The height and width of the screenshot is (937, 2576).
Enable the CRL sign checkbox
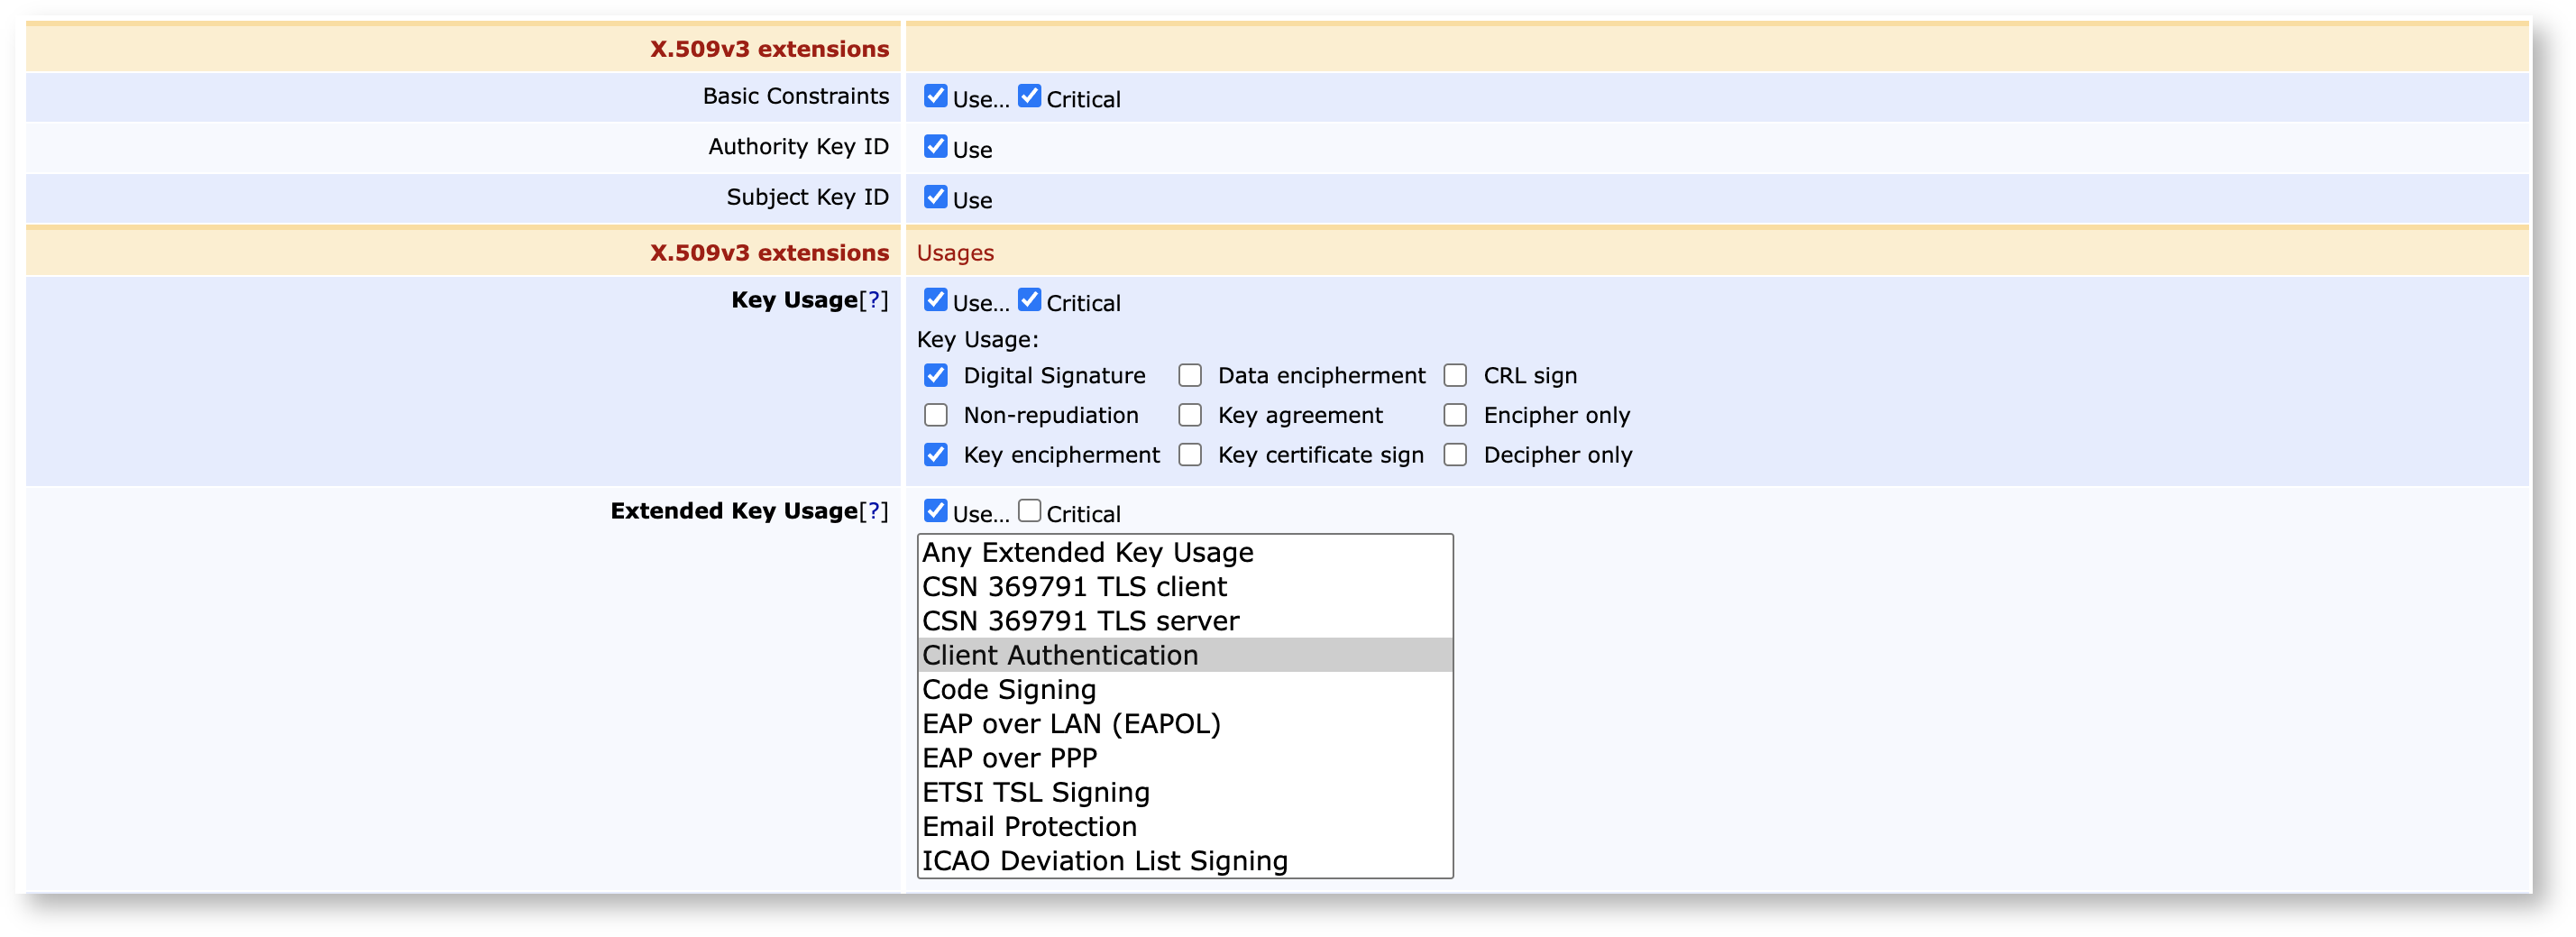[1455, 376]
